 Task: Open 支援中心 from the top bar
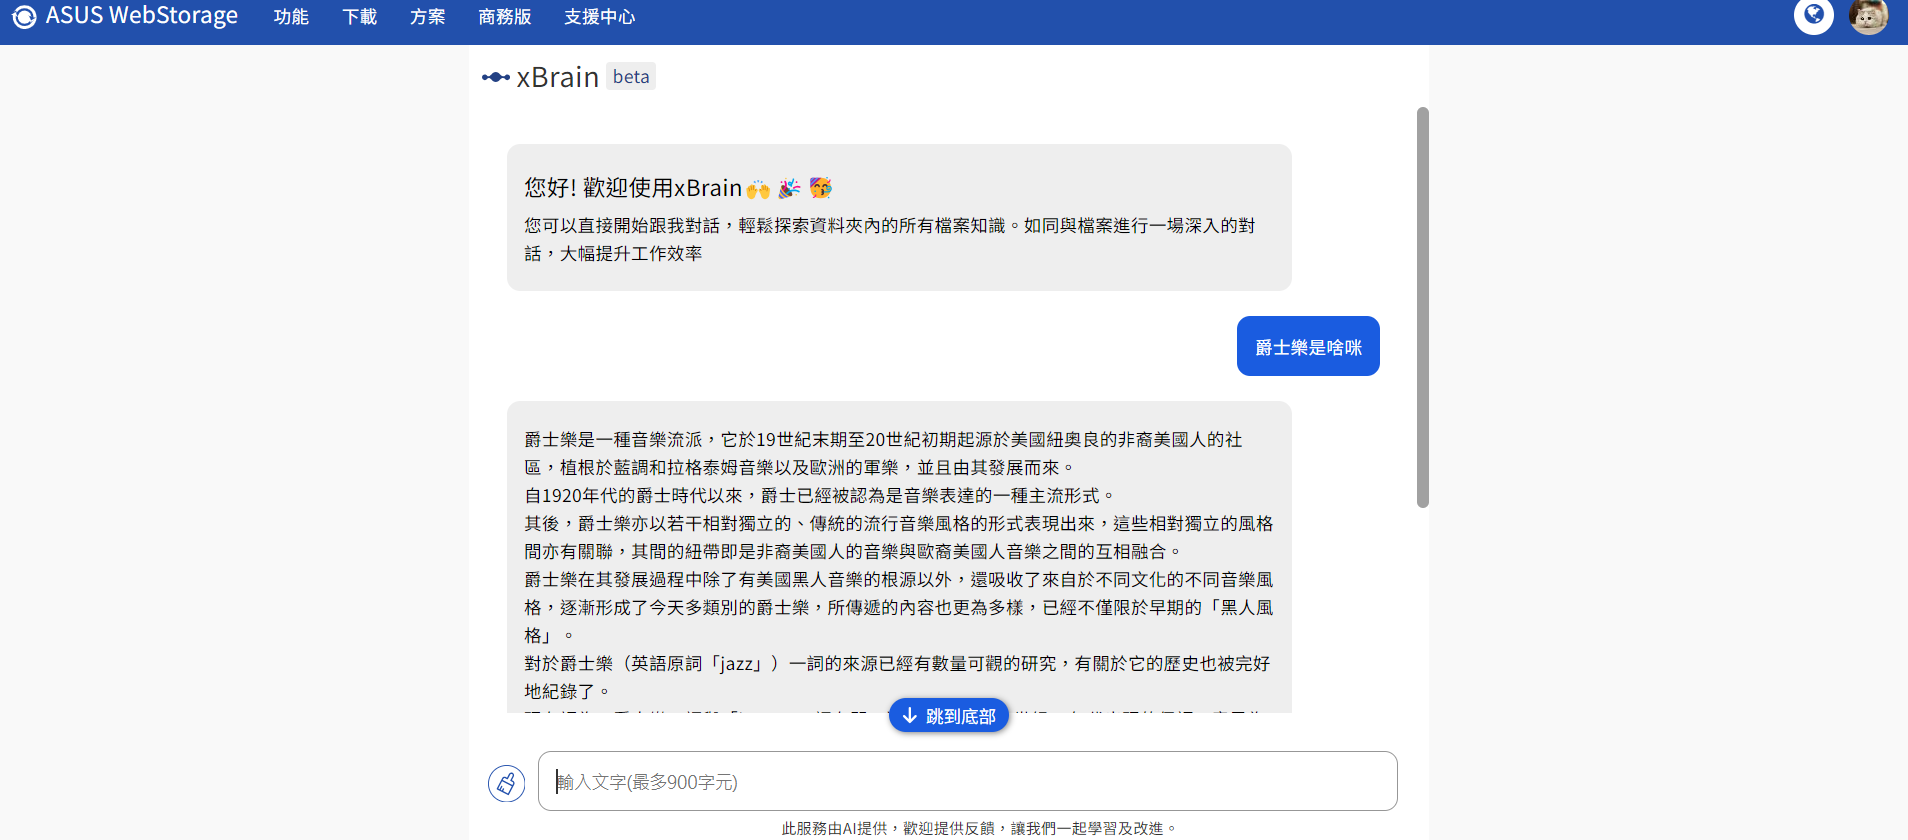coord(599,17)
